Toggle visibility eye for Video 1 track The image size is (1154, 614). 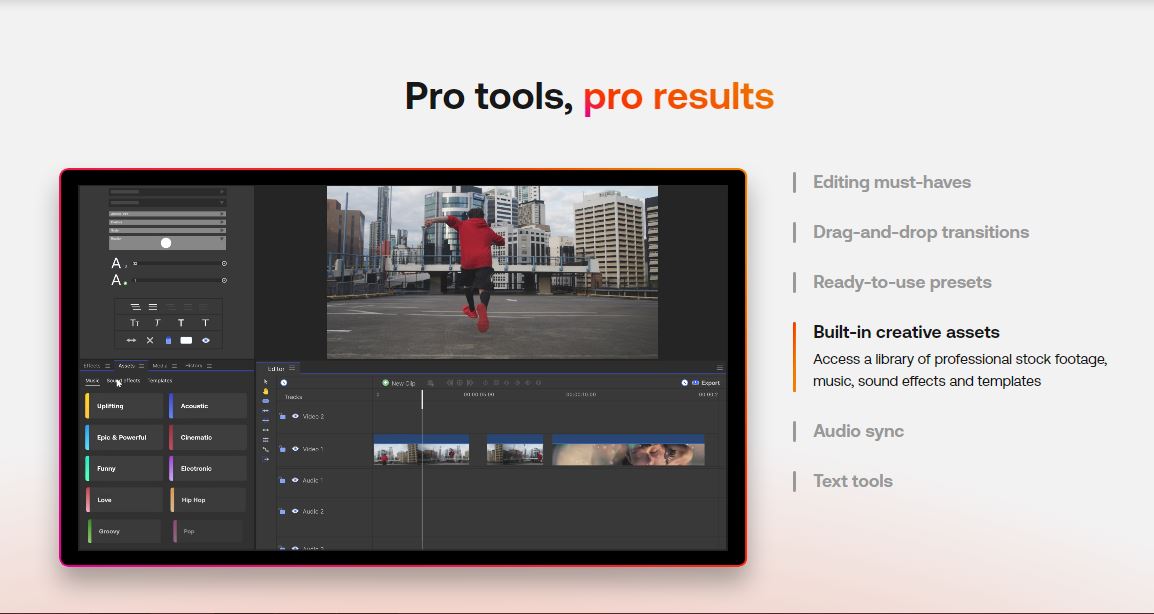click(295, 448)
